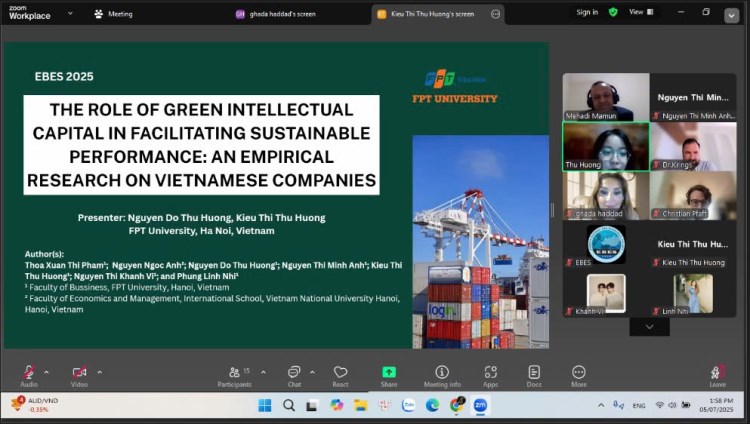Expand Participants options chevron
750x424 pixels.
[x=263, y=372]
